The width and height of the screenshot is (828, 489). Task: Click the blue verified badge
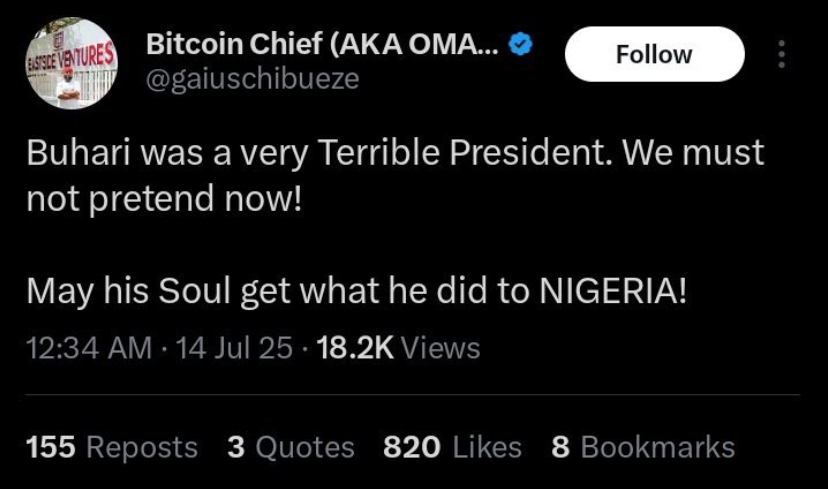(521, 45)
